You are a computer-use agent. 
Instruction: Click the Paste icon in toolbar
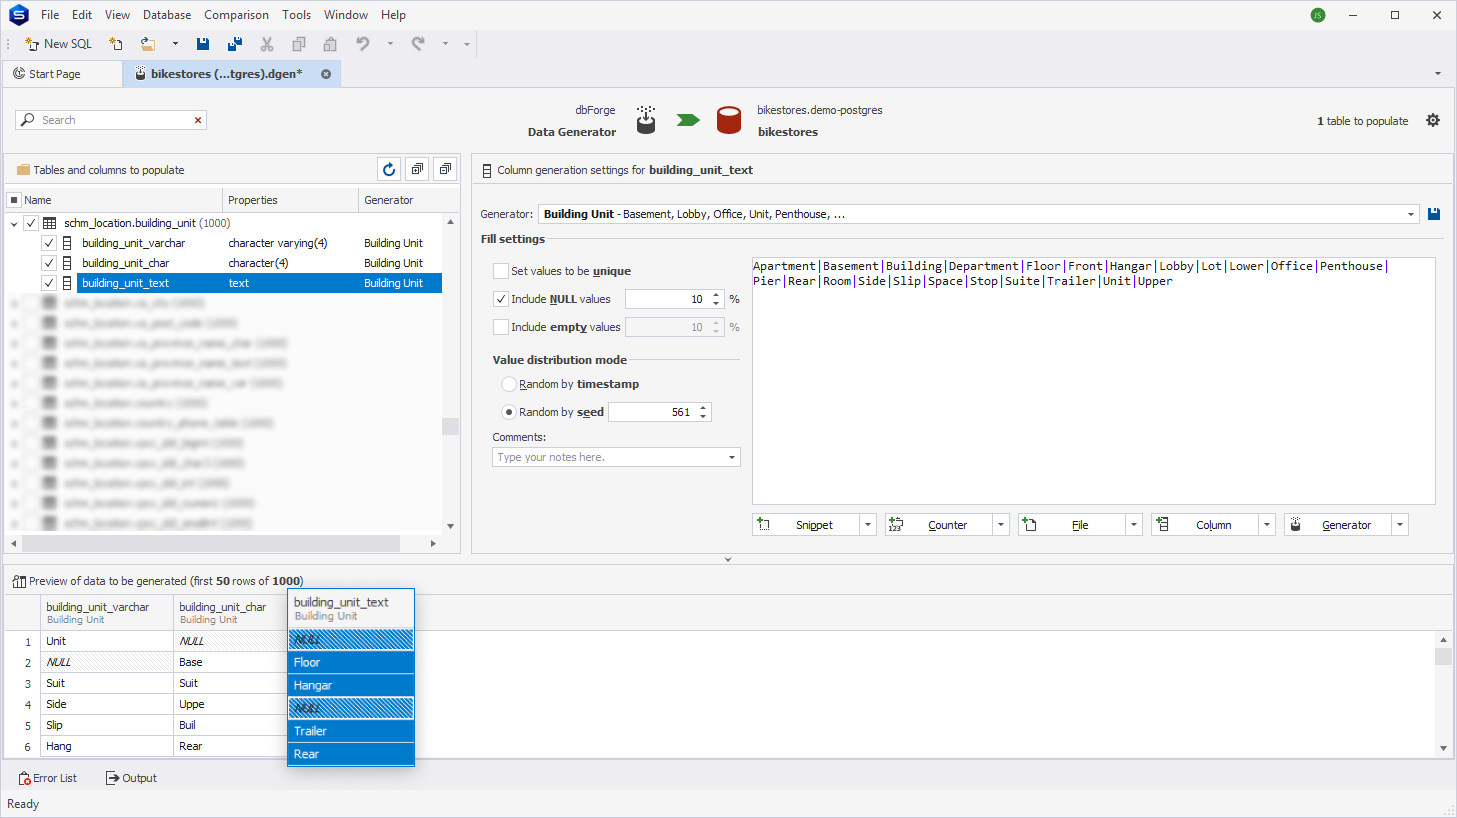click(331, 44)
